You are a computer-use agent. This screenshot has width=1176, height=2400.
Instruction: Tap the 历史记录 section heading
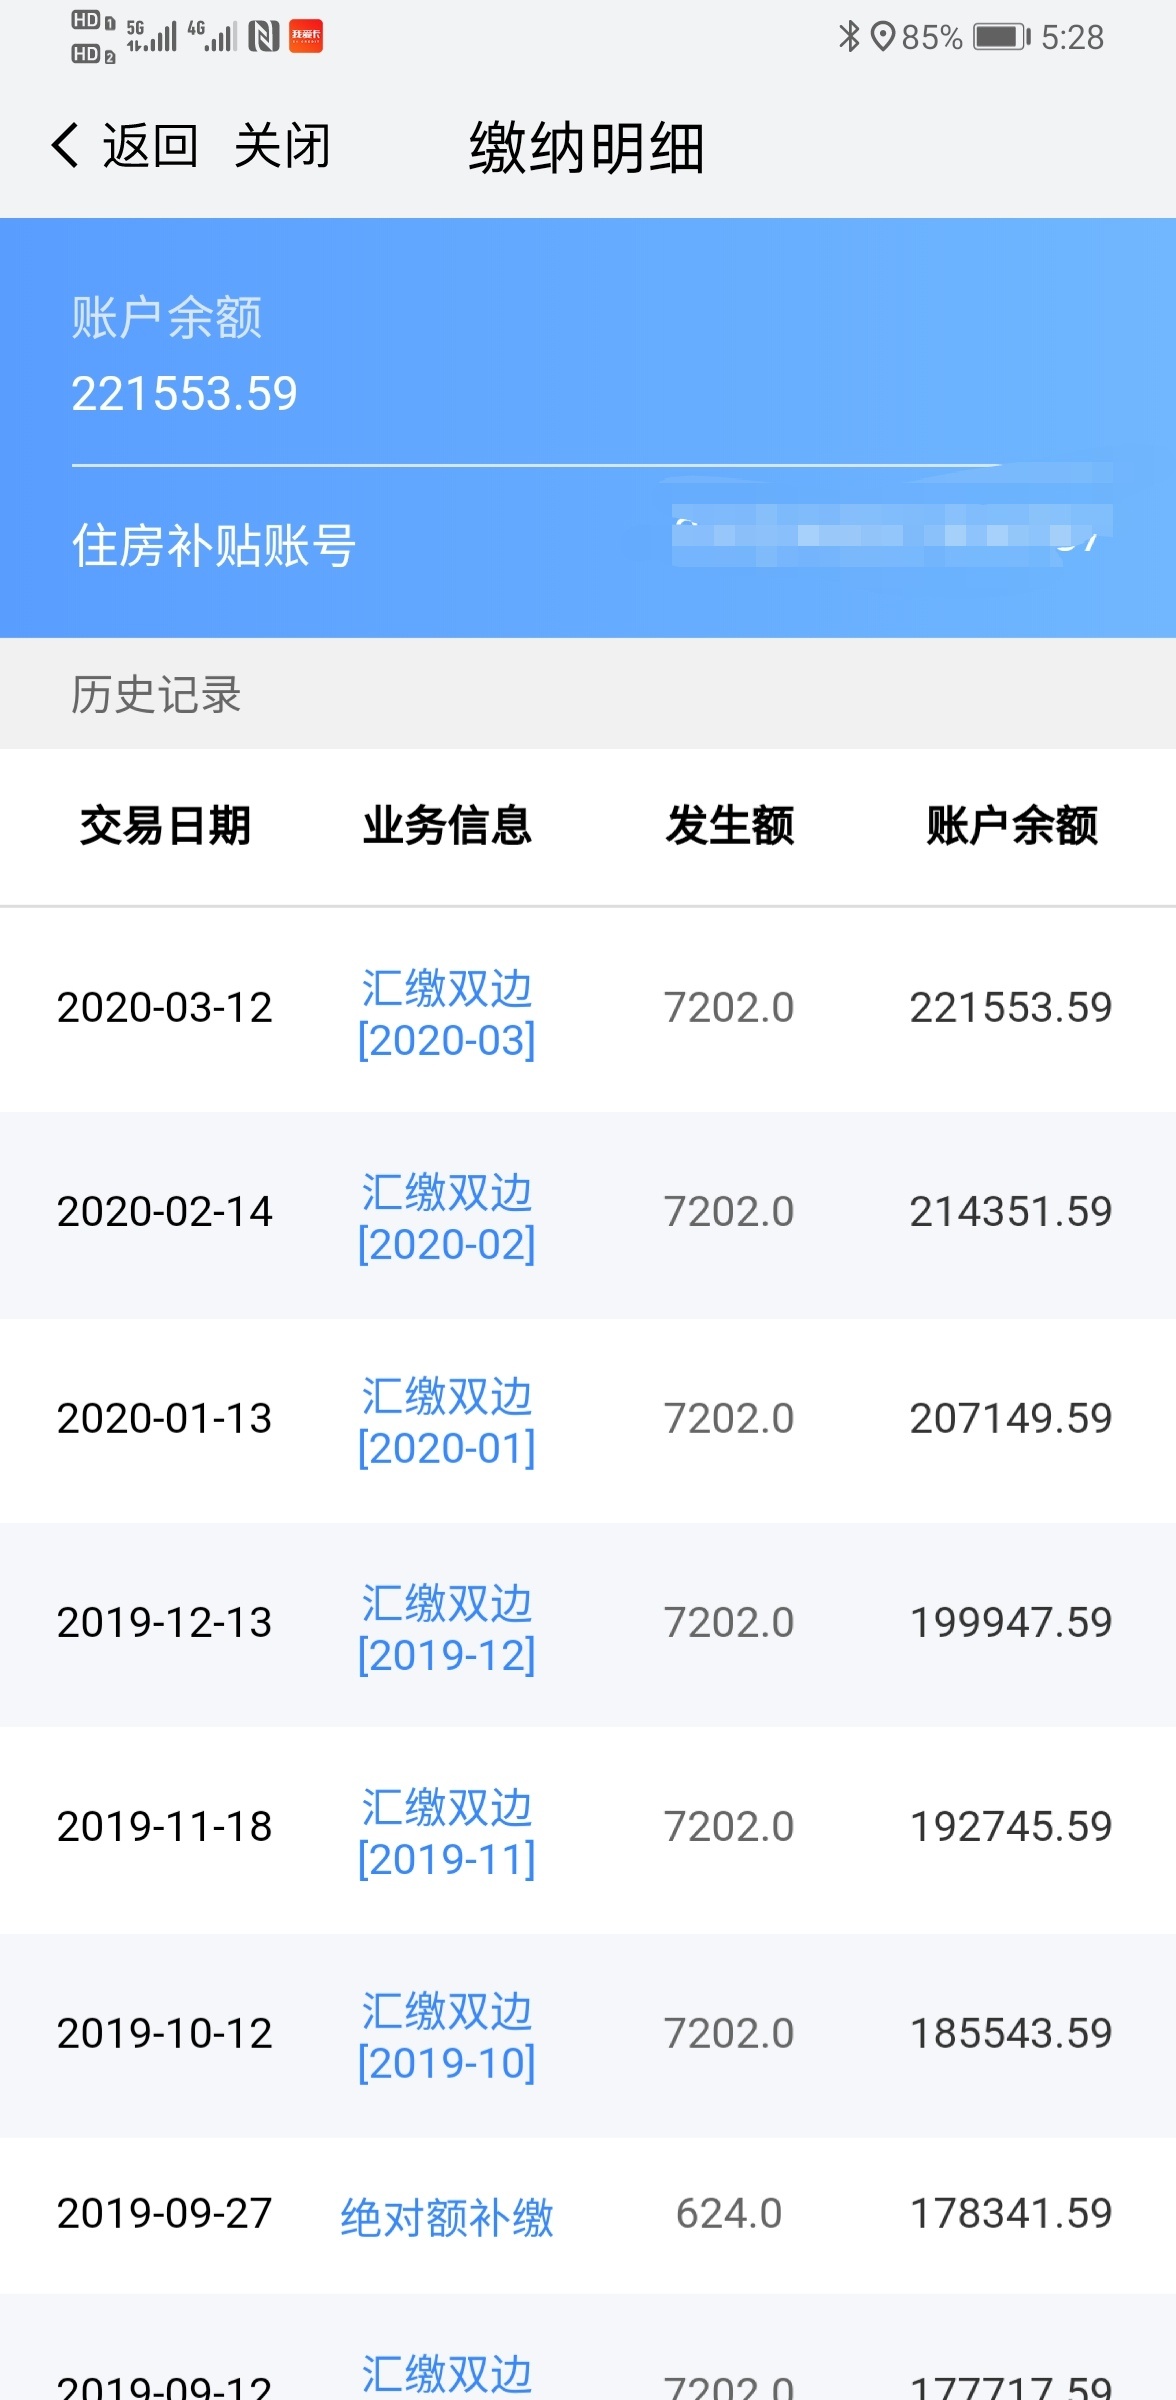[x=156, y=694]
